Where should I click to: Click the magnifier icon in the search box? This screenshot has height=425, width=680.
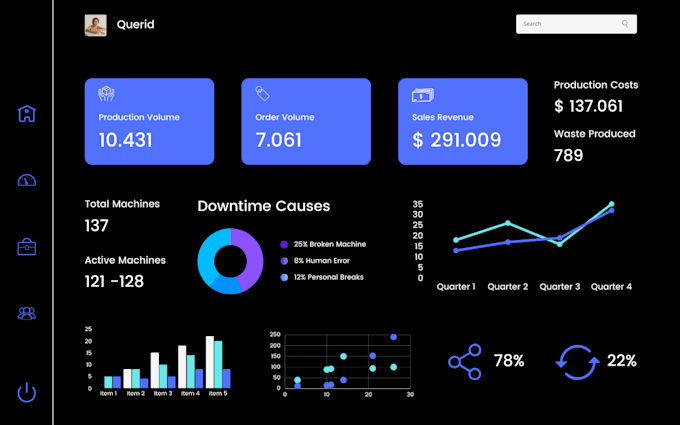pyautogui.click(x=625, y=24)
